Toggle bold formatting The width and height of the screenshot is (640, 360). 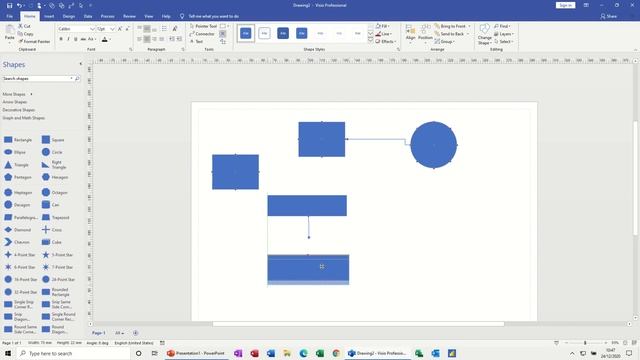tap(61, 39)
